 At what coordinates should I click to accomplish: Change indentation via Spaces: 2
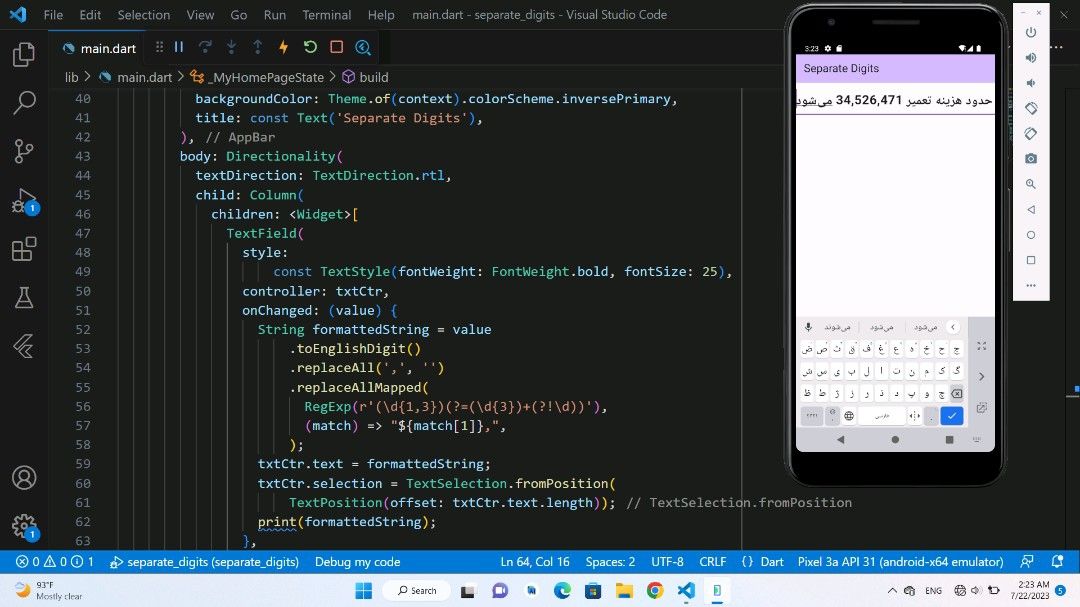click(x=610, y=562)
